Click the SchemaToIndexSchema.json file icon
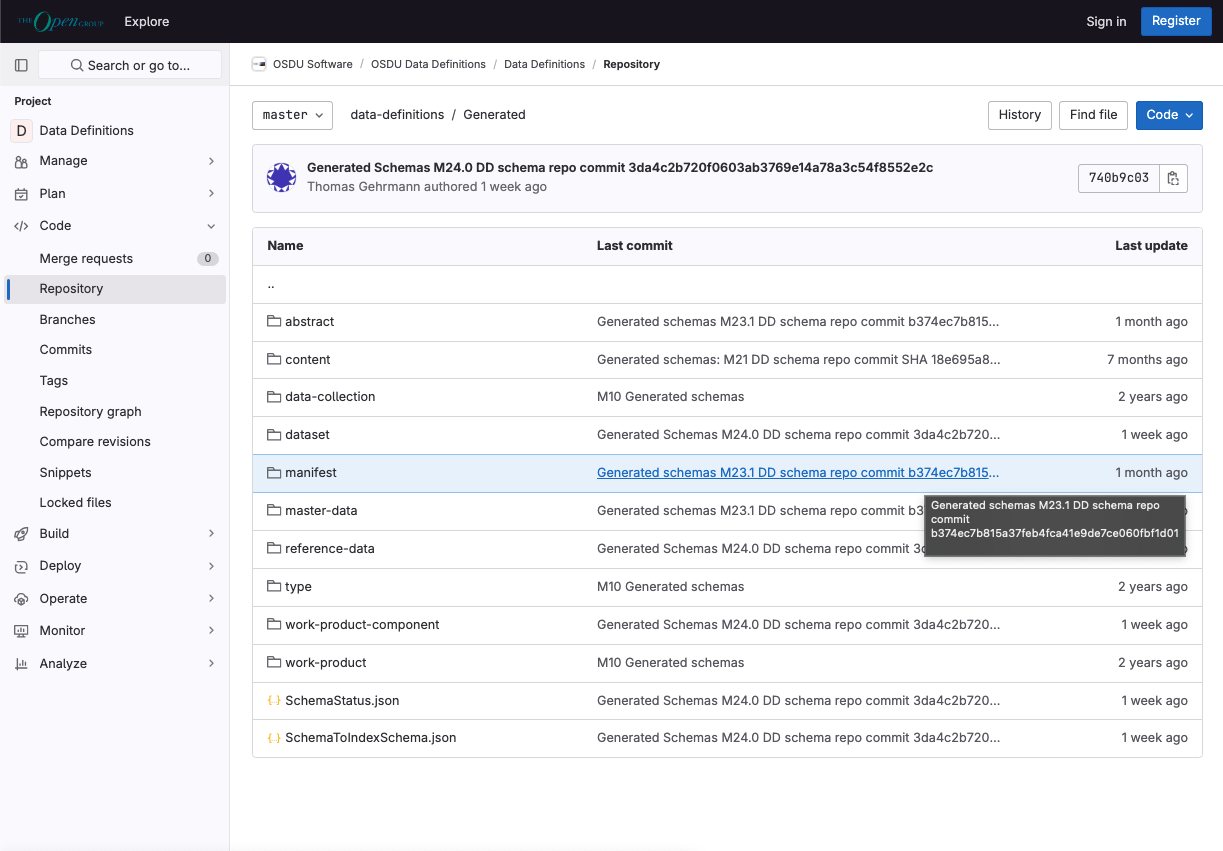Screen dimensions: 1223x851 coord(274,737)
